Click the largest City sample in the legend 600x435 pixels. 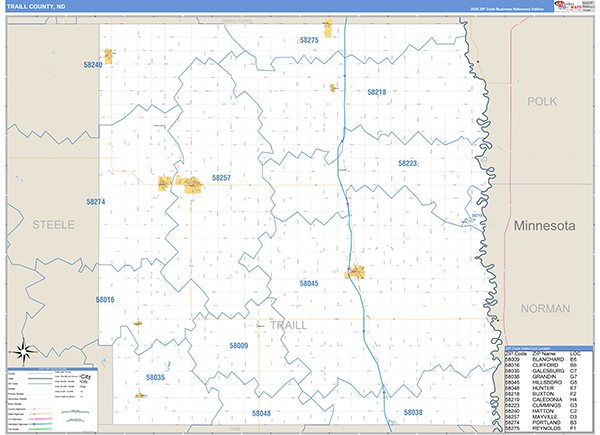tap(86, 377)
